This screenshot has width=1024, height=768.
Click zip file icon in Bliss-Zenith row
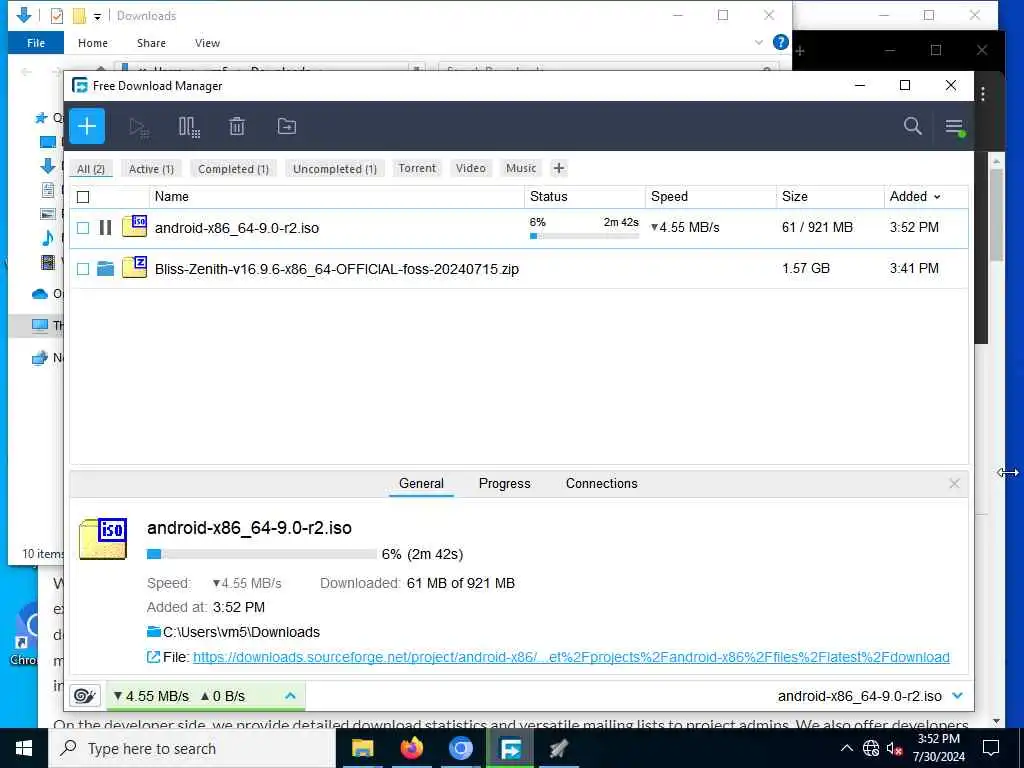135,268
